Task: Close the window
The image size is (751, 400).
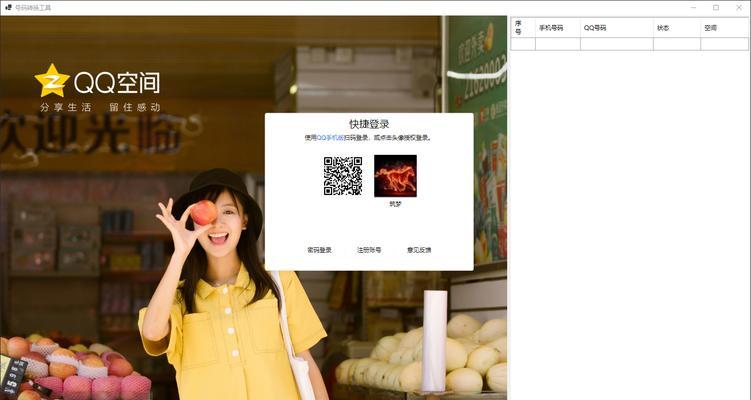Action: [739, 8]
